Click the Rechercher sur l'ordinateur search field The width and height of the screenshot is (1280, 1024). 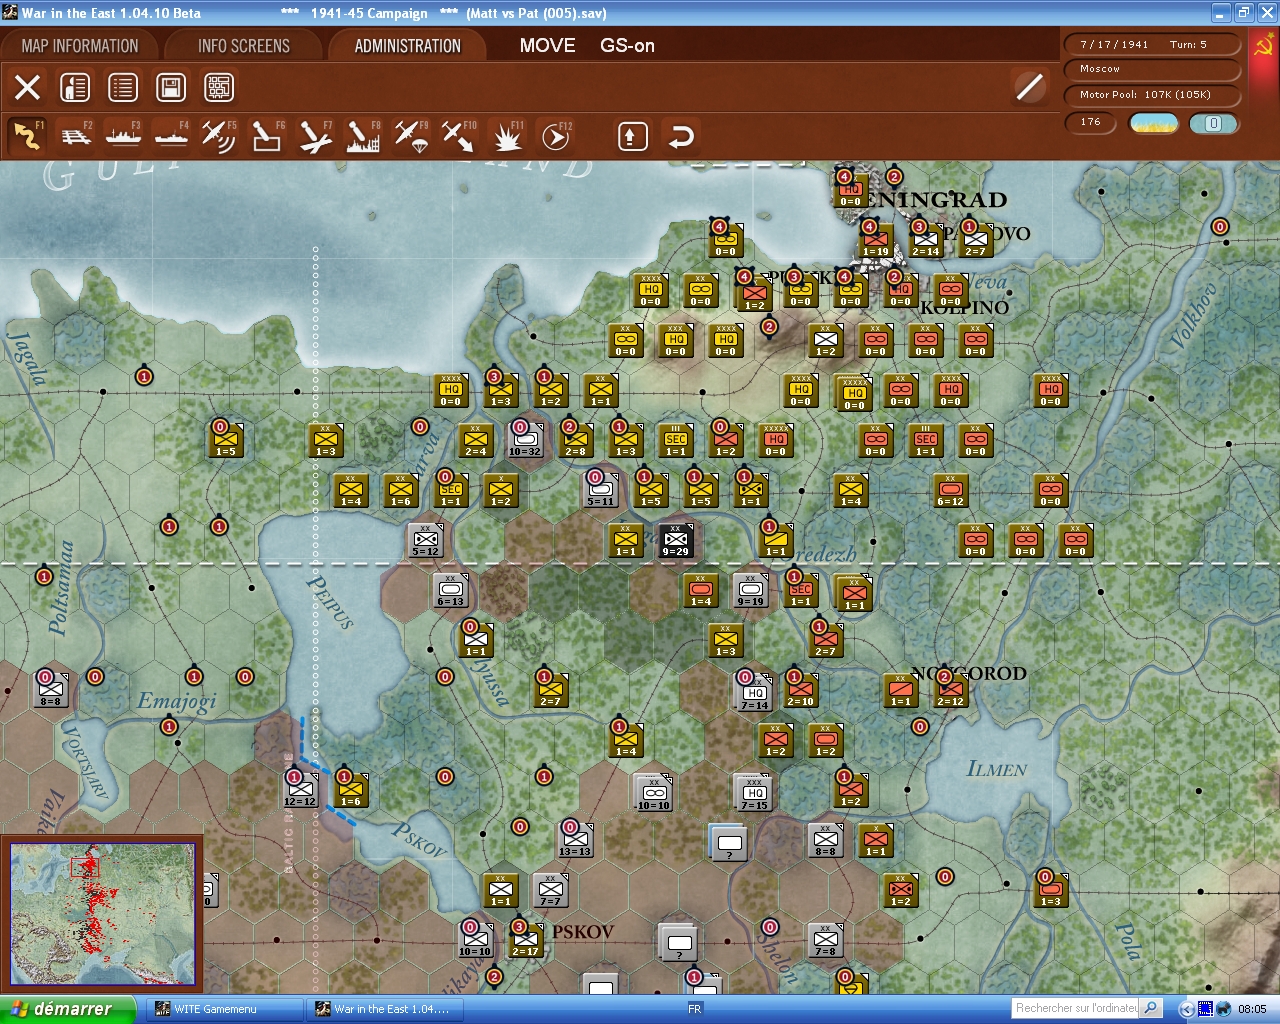[x=1076, y=1008]
